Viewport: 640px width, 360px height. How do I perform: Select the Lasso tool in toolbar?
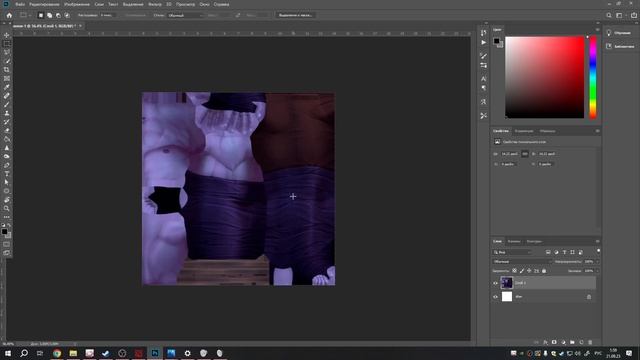[7, 52]
